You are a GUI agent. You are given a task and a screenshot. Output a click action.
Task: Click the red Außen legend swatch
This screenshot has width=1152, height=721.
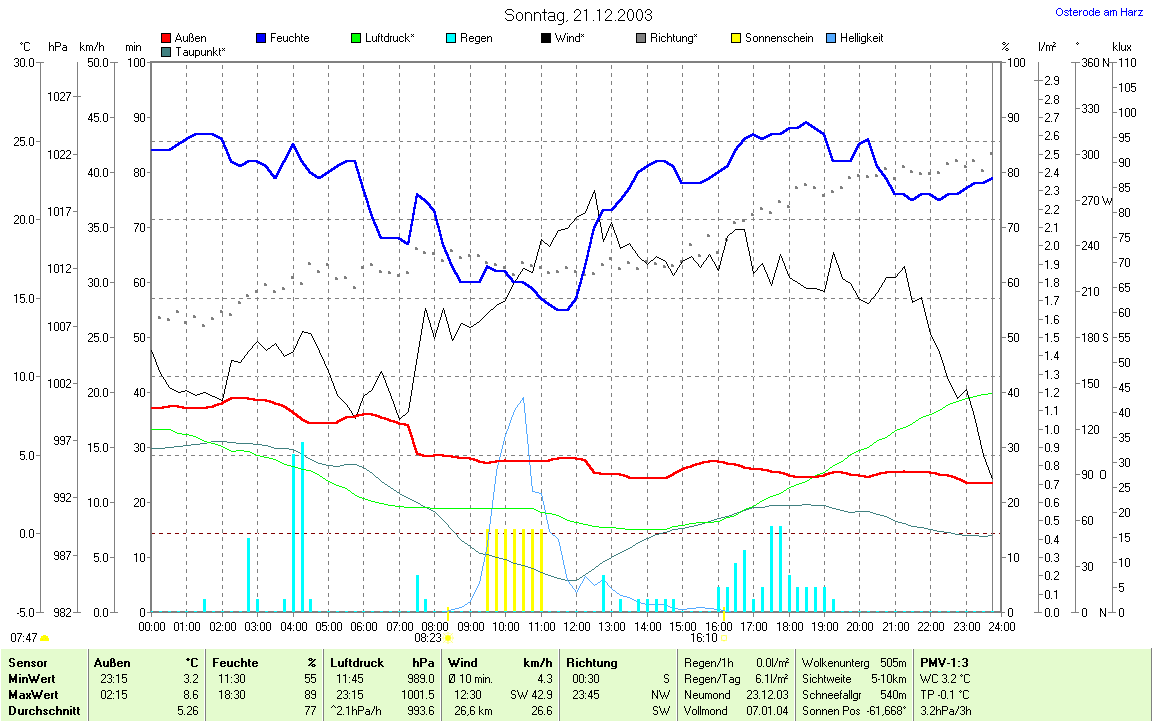[166, 39]
